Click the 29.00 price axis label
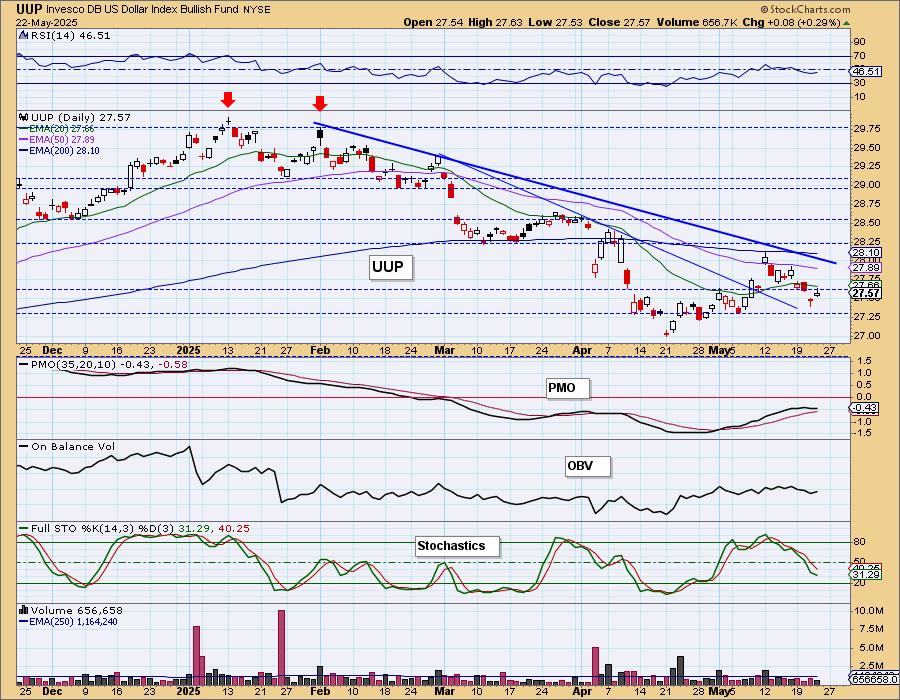This screenshot has width=900, height=700. [x=867, y=185]
